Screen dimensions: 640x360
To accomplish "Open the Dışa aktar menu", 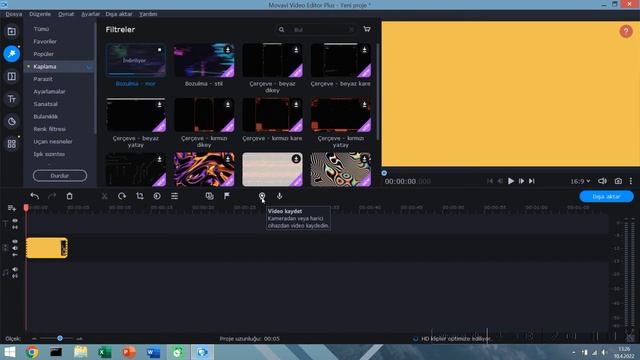I will click(119, 14).
